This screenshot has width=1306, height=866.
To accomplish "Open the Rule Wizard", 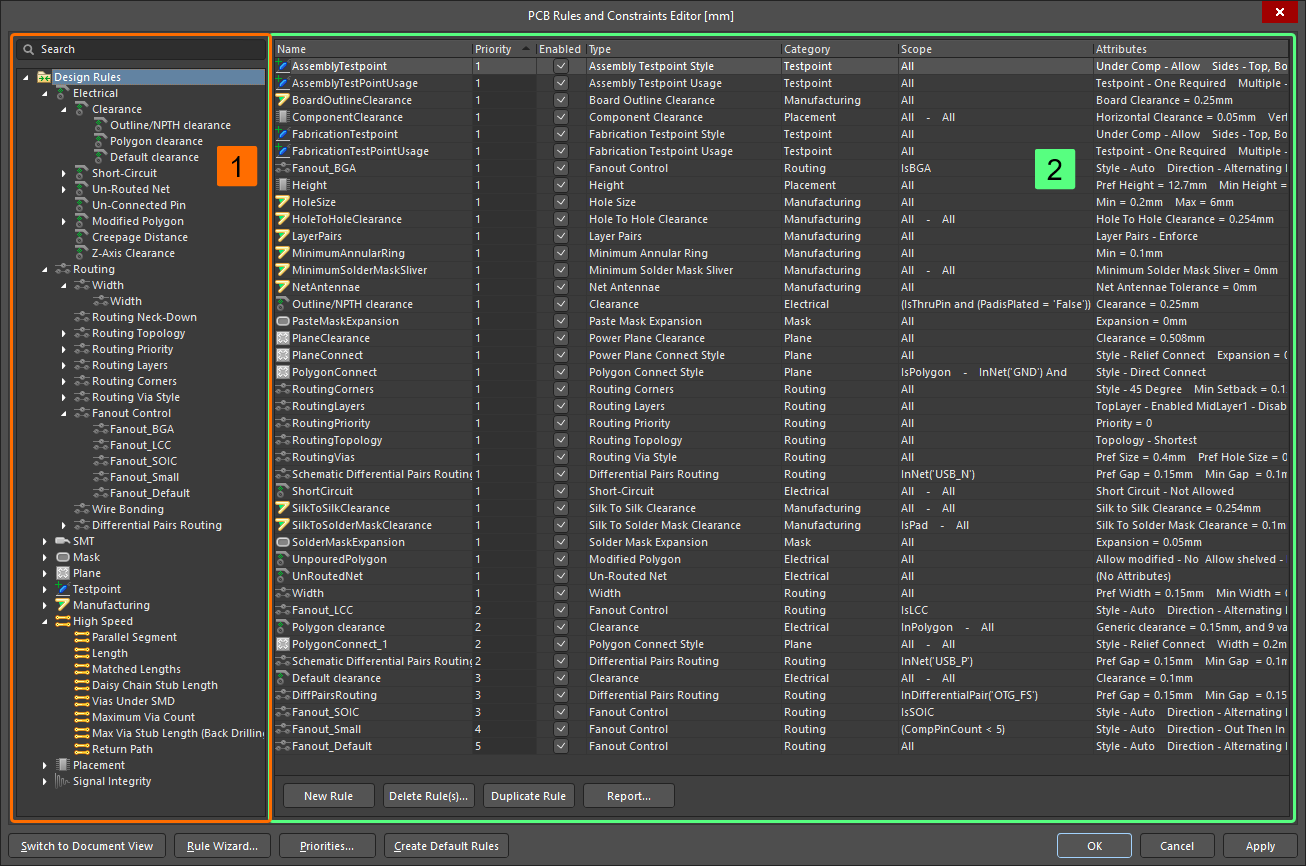I will 222,845.
